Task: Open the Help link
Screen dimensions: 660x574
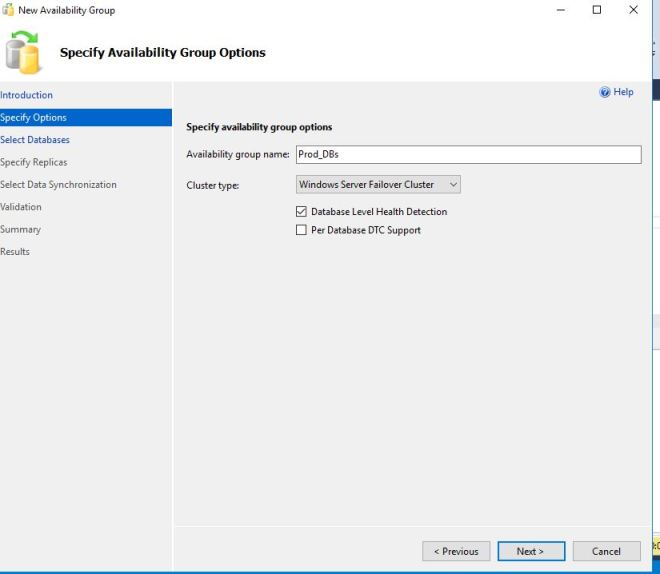Action: click(623, 92)
